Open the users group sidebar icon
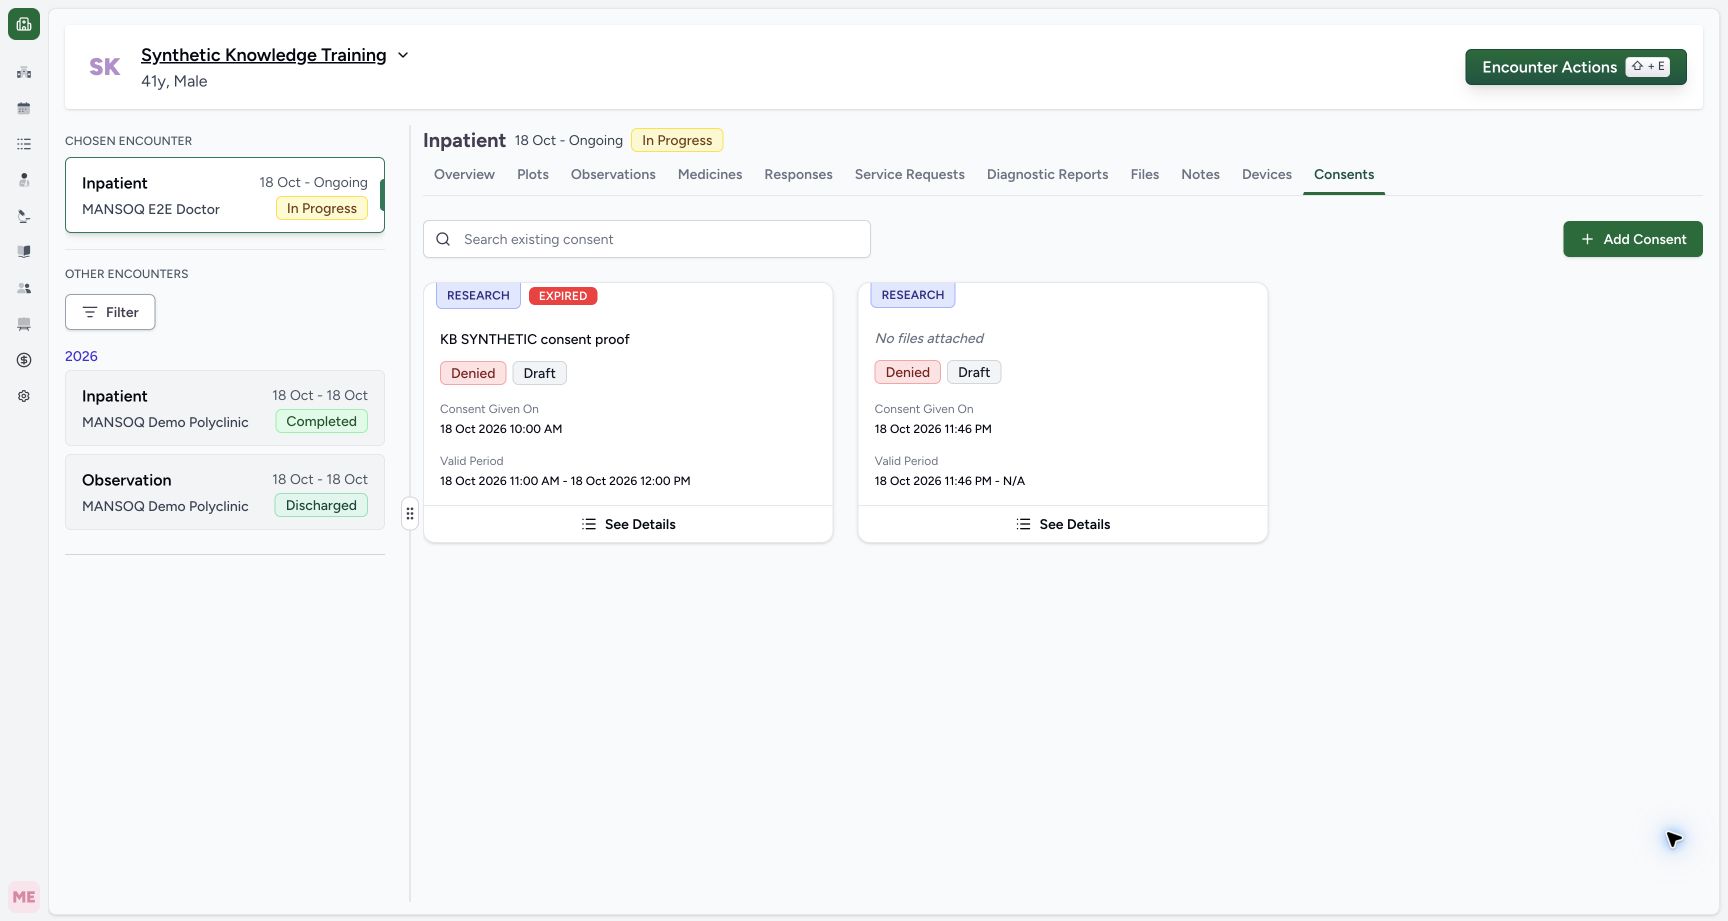This screenshot has height=921, width=1728. [x=24, y=288]
